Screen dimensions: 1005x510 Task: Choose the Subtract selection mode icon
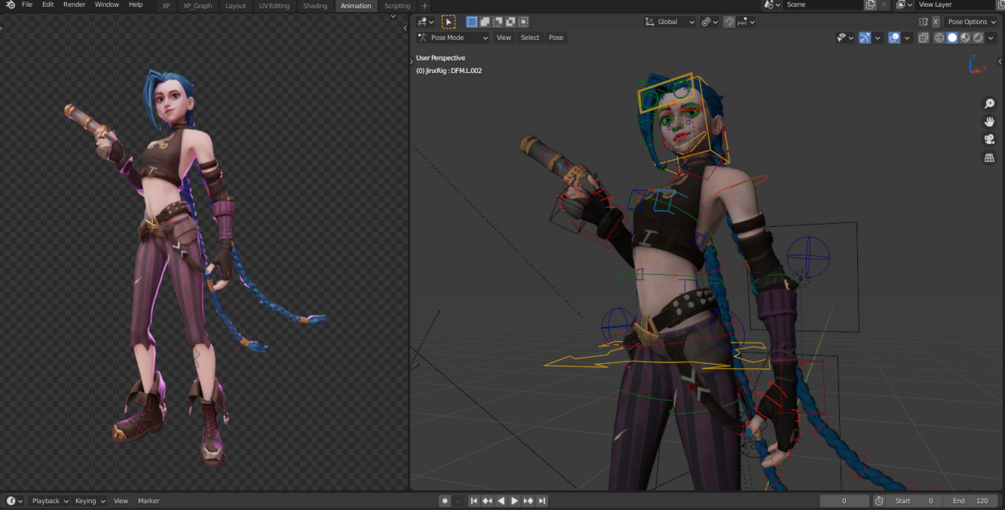coord(497,22)
